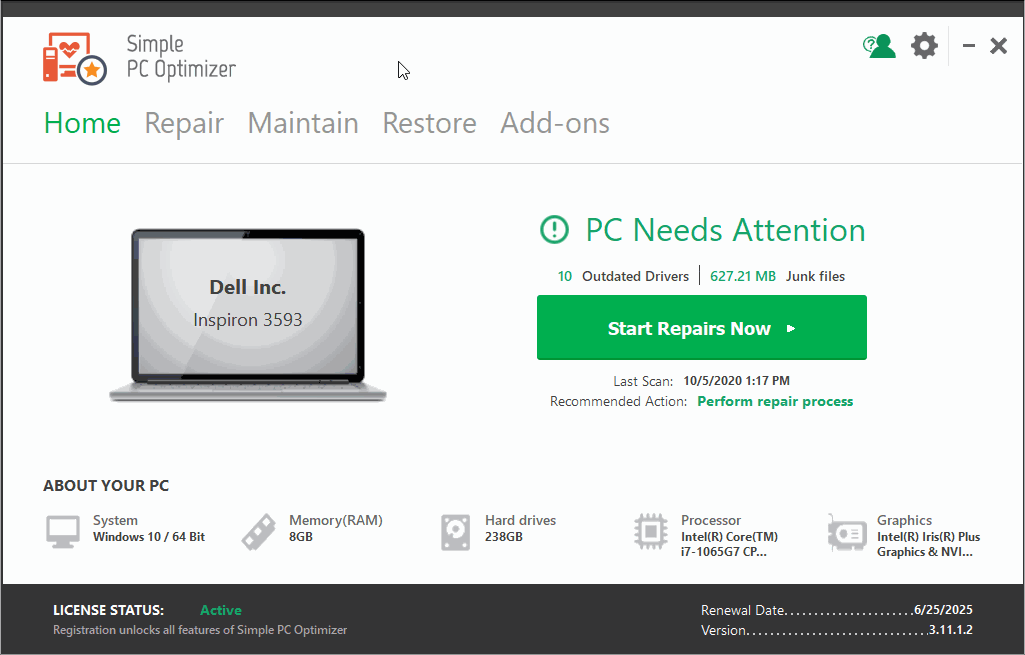Viewport: 1025px width, 655px height.
Task: Click the Hard drives disk icon
Action: pyautogui.click(x=455, y=531)
